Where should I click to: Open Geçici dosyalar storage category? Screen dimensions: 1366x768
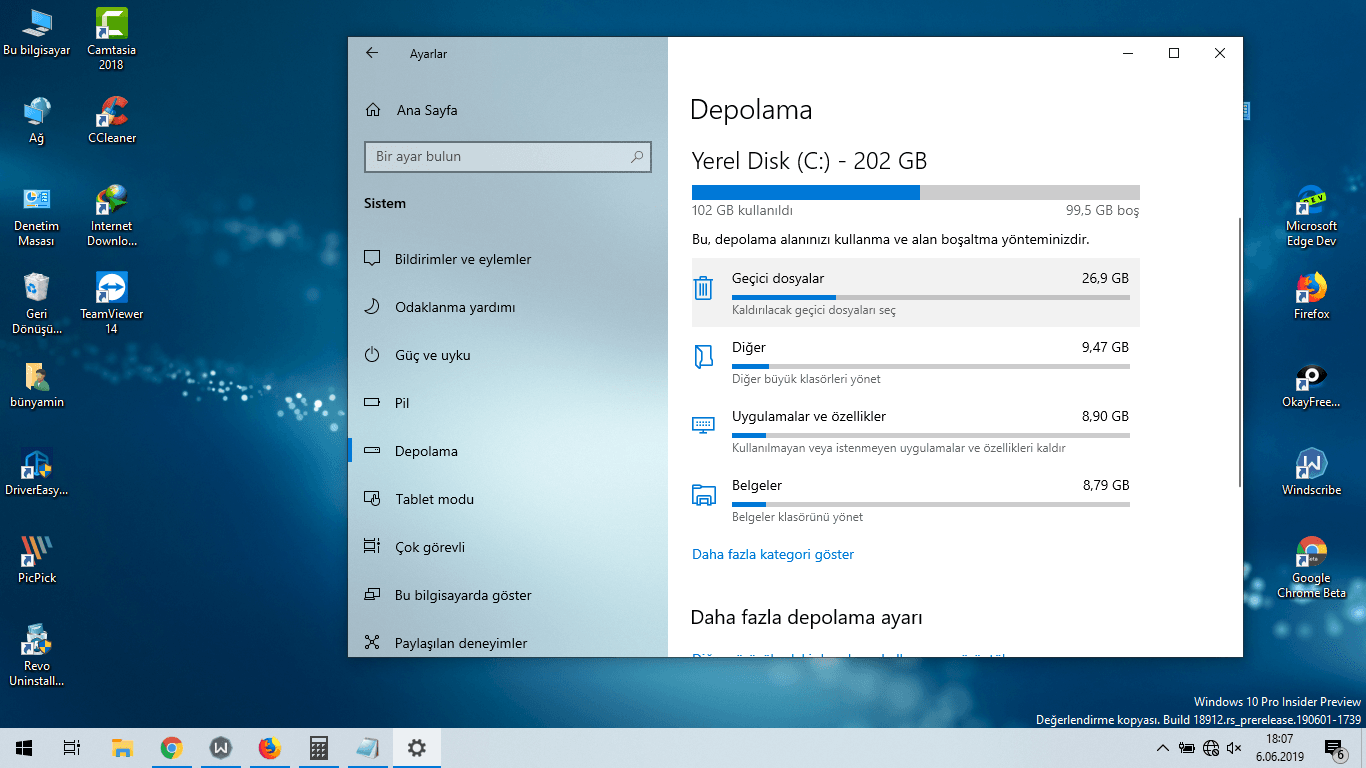(x=916, y=292)
